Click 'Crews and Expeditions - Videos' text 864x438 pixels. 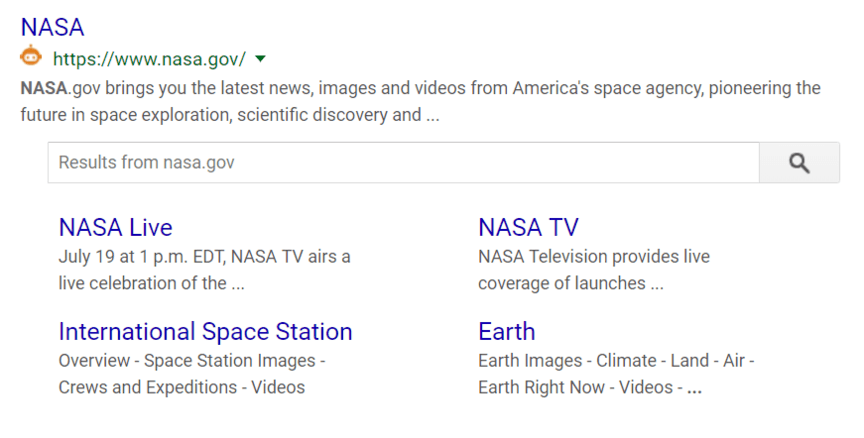pos(182,387)
